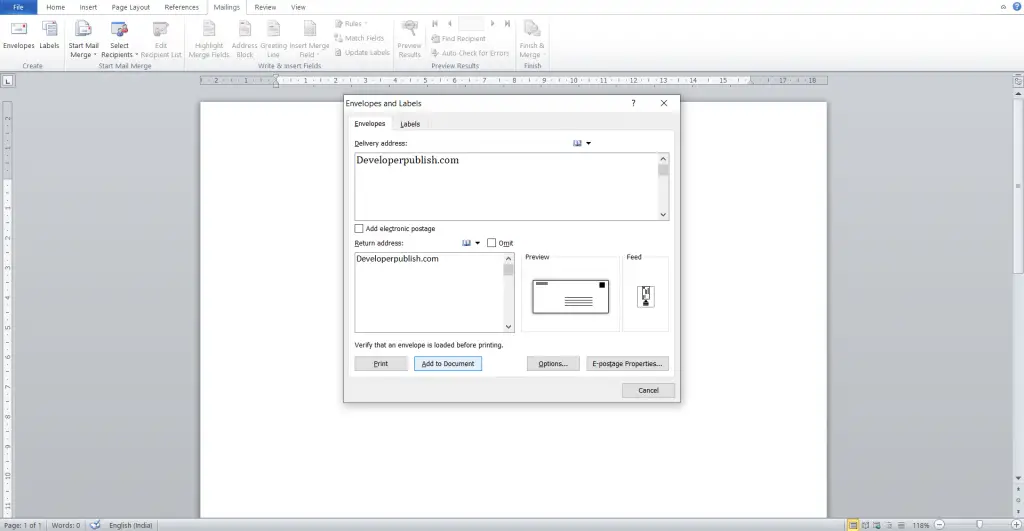Minimize the ribbon with caret icon
This screenshot has height=531, width=1024.
point(1003,7)
